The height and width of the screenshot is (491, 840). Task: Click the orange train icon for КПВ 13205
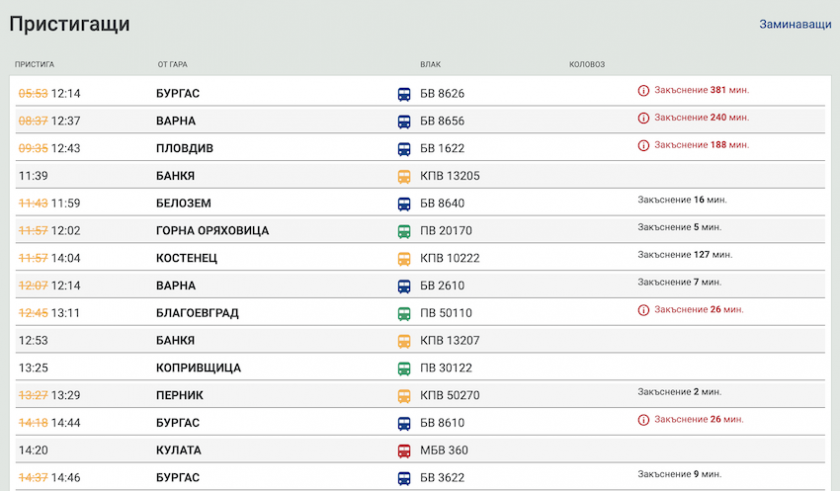(x=404, y=176)
